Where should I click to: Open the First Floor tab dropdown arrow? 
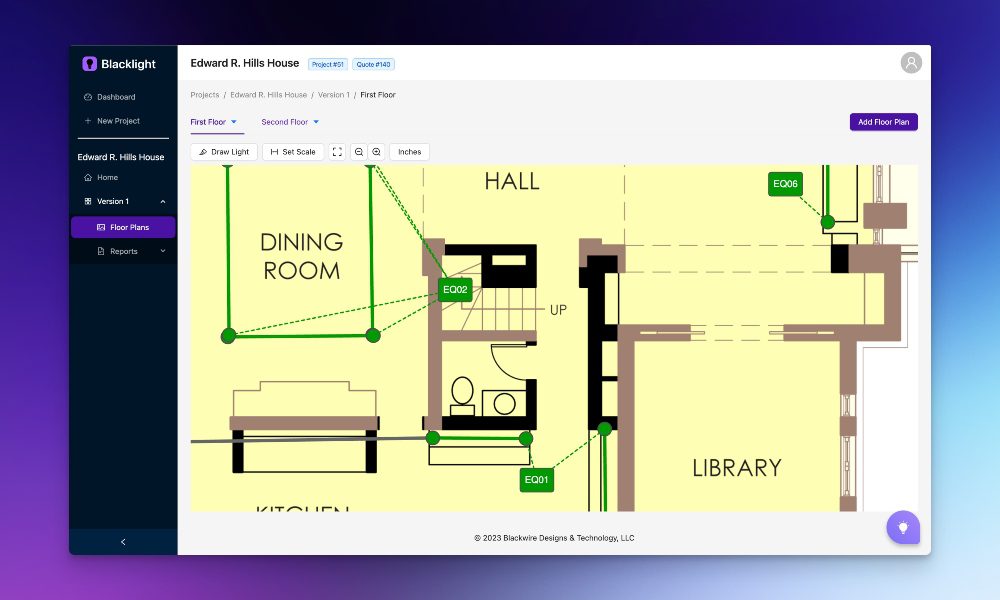[234, 122]
